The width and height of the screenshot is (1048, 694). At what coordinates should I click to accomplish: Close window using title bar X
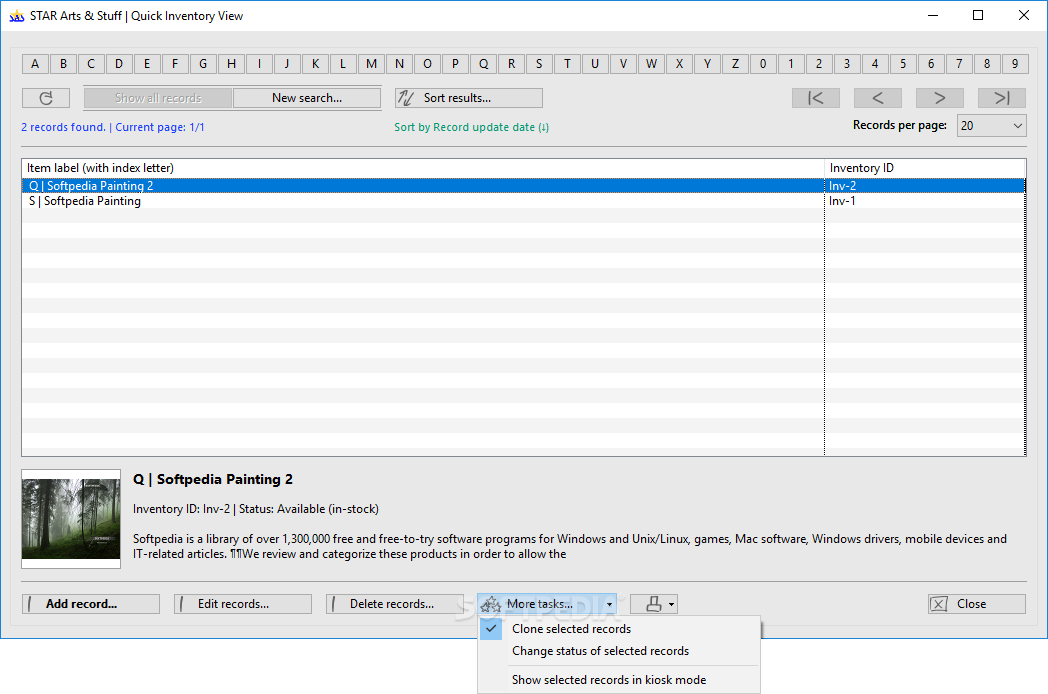[x=1023, y=15]
